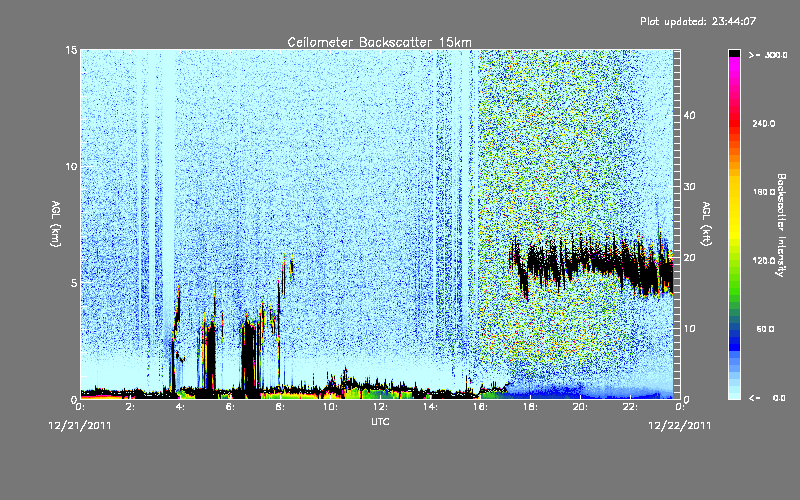Click the red region of the colorbar
The width and height of the screenshot is (800, 500).
[x=734, y=121]
